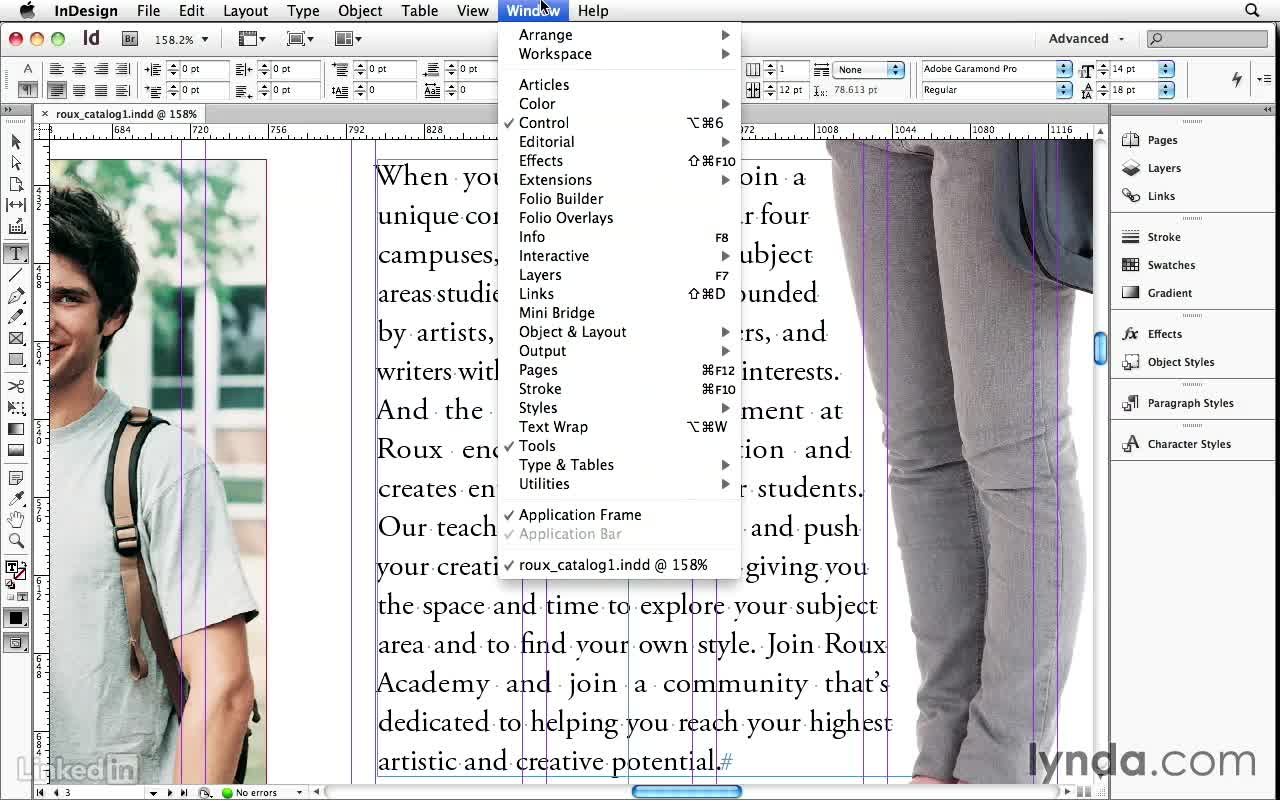Open the Layers panel in the dock

pos(1164,168)
